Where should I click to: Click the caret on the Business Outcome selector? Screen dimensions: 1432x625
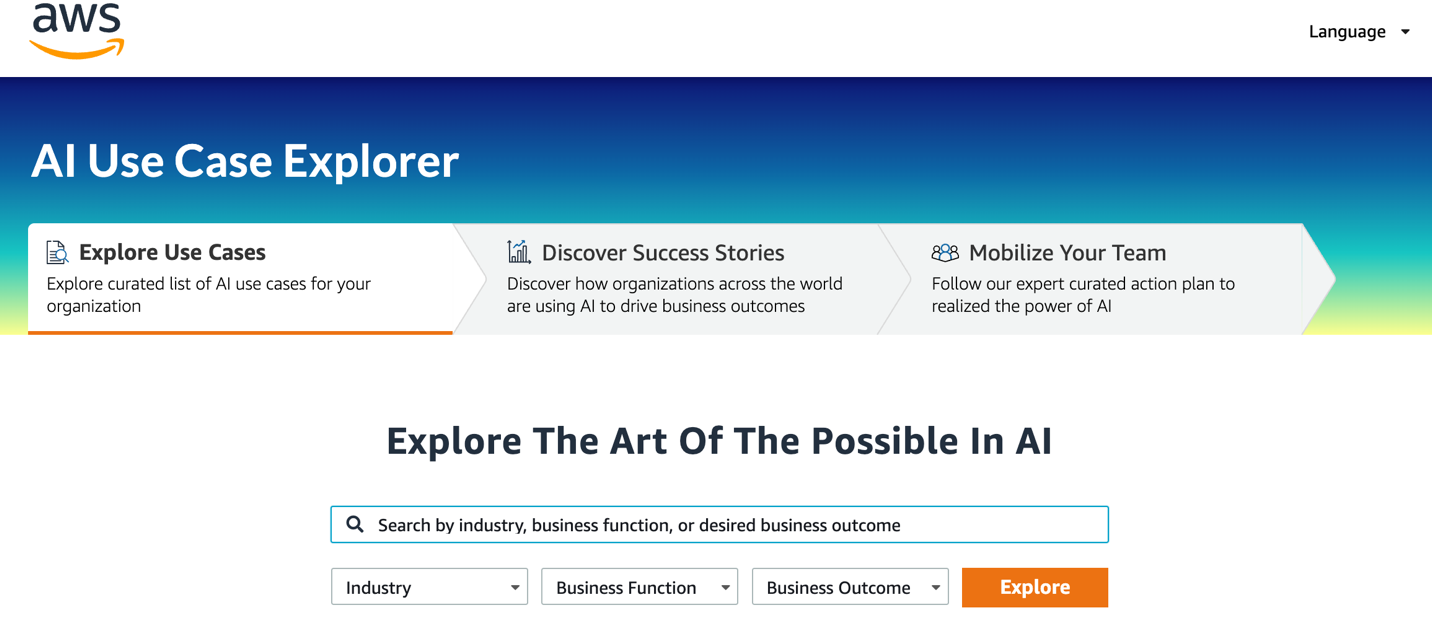pyautogui.click(x=936, y=587)
